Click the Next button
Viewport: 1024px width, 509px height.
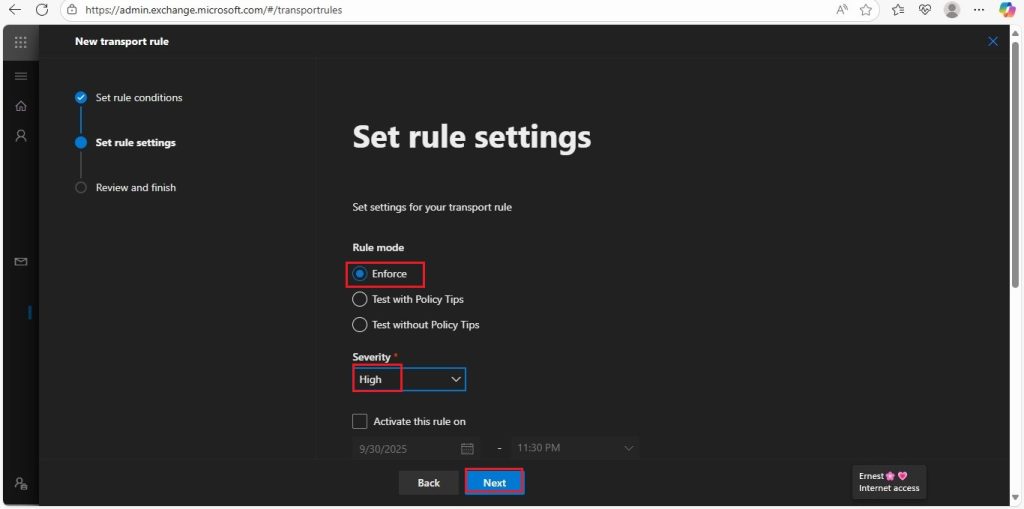point(494,483)
